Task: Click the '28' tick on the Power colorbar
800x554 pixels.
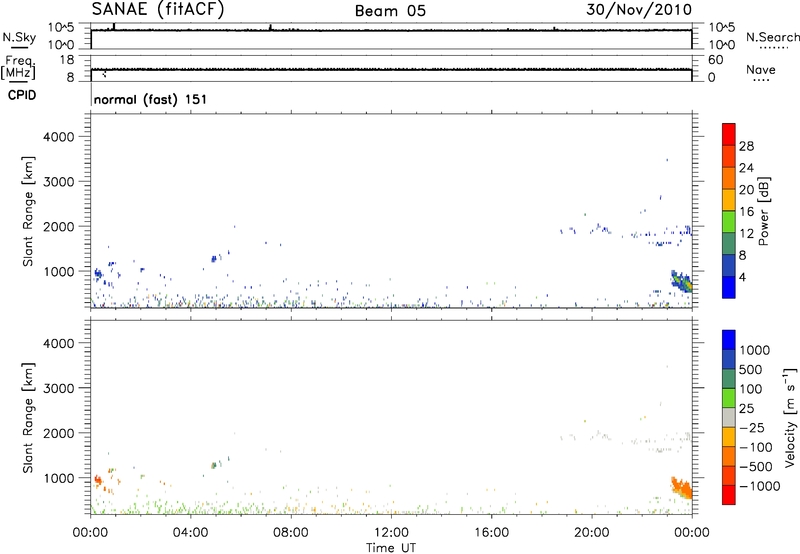Action: 746,146
